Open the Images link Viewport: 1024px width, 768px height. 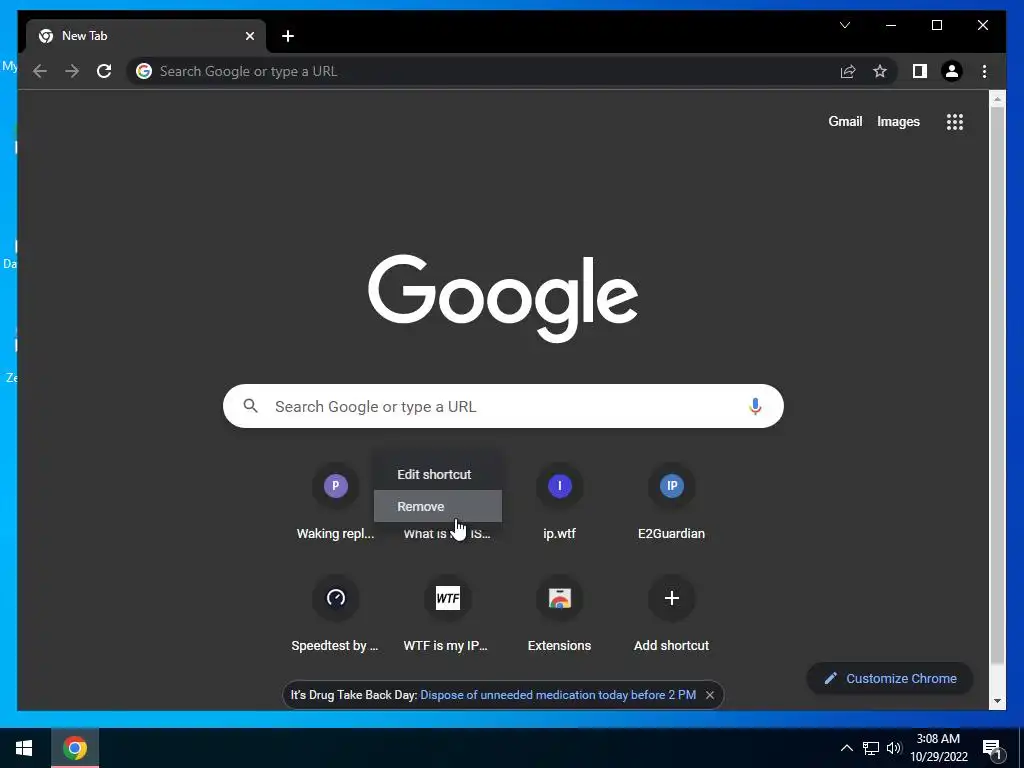pos(898,121)
